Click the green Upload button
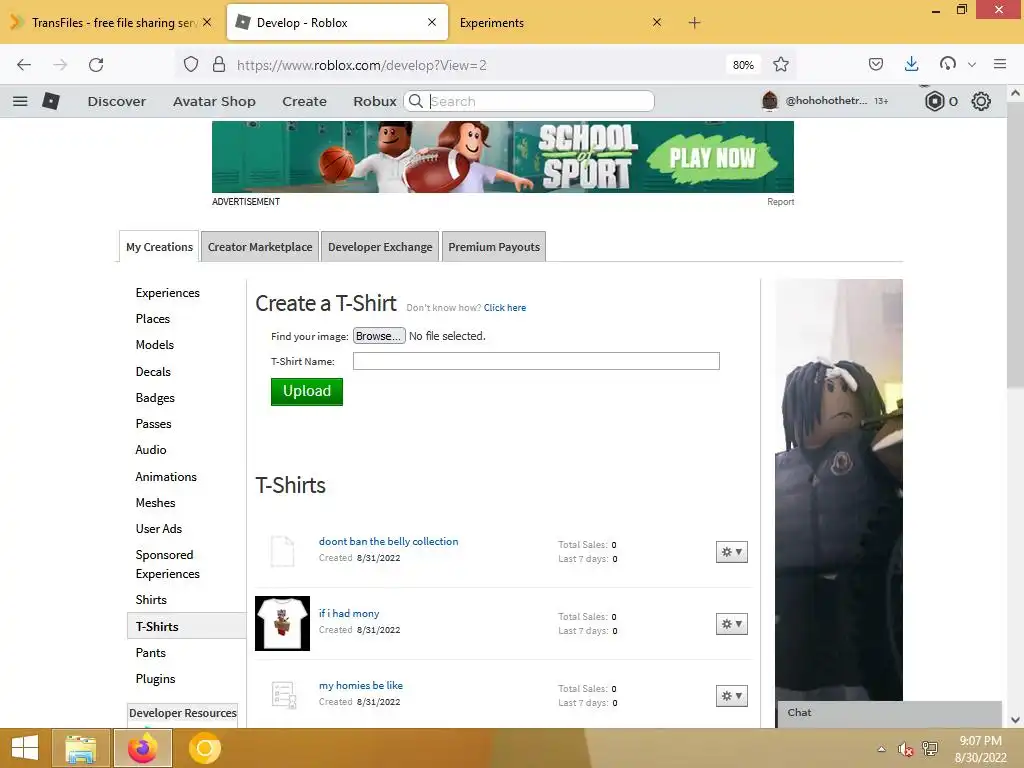 tap(307, 391)
